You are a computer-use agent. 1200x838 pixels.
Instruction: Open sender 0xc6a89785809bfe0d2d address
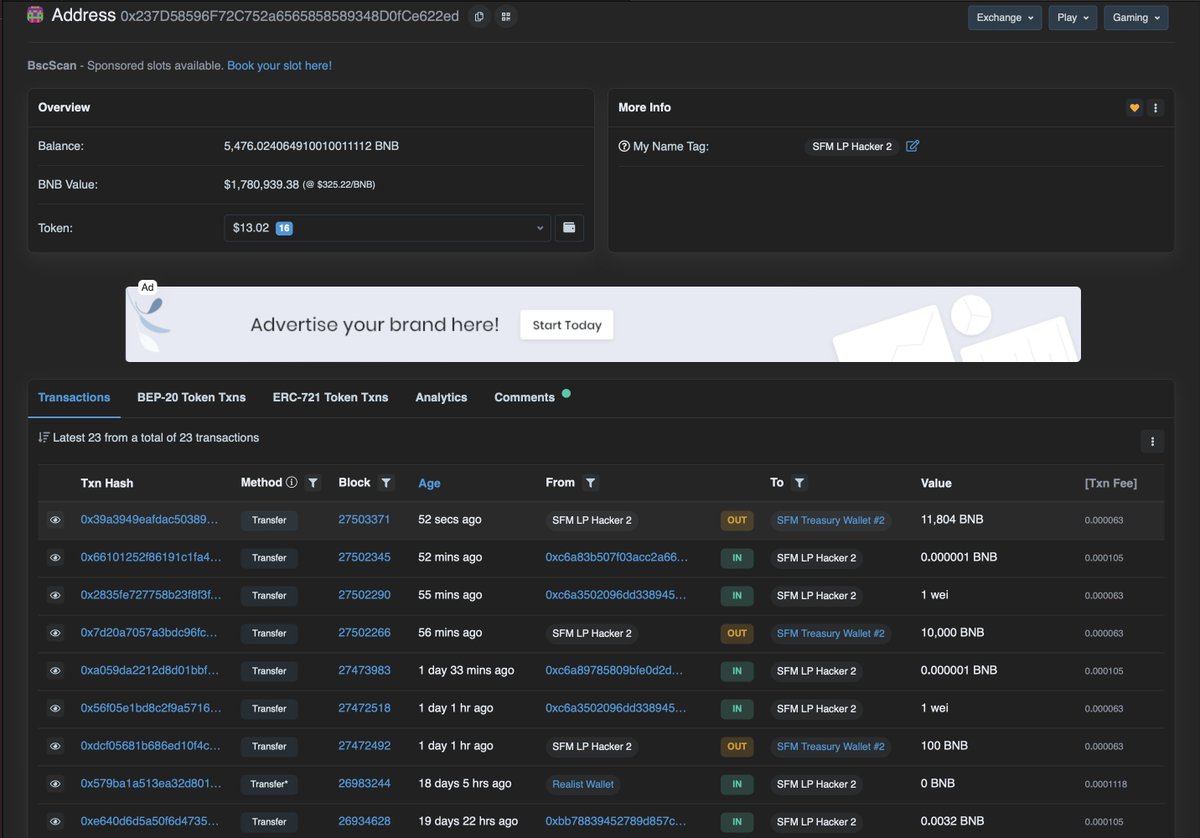[614, 670]
